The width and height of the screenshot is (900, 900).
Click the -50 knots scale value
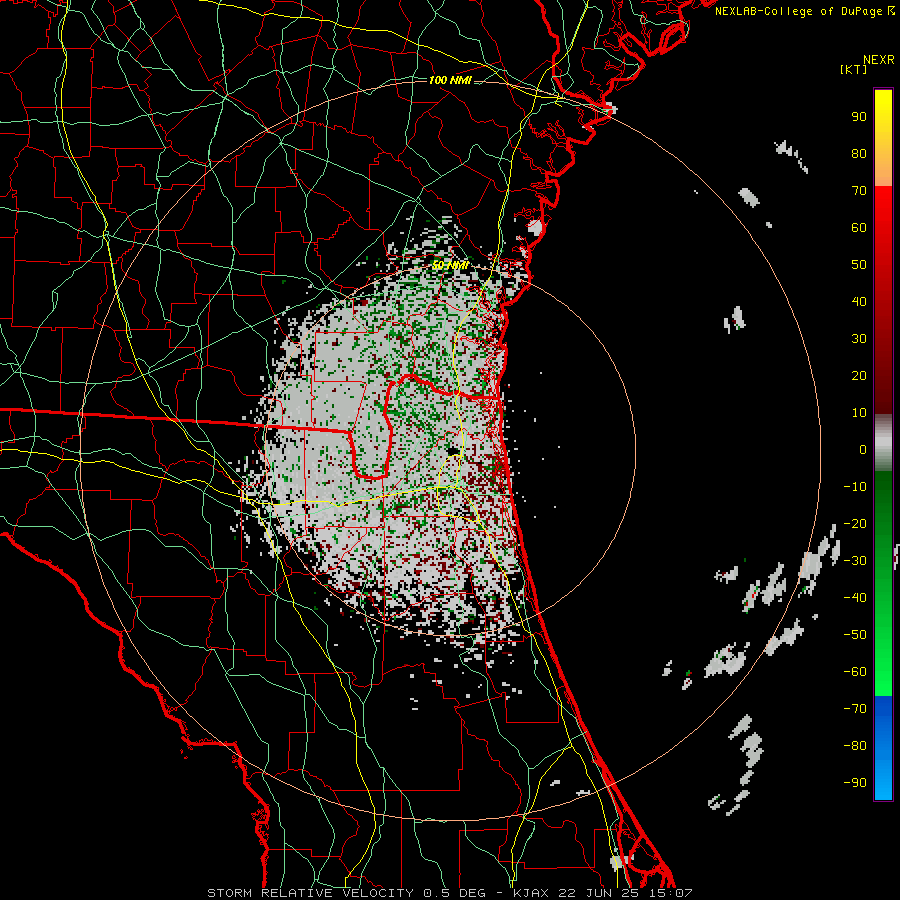pyautogui.click(x=855, y=635)
